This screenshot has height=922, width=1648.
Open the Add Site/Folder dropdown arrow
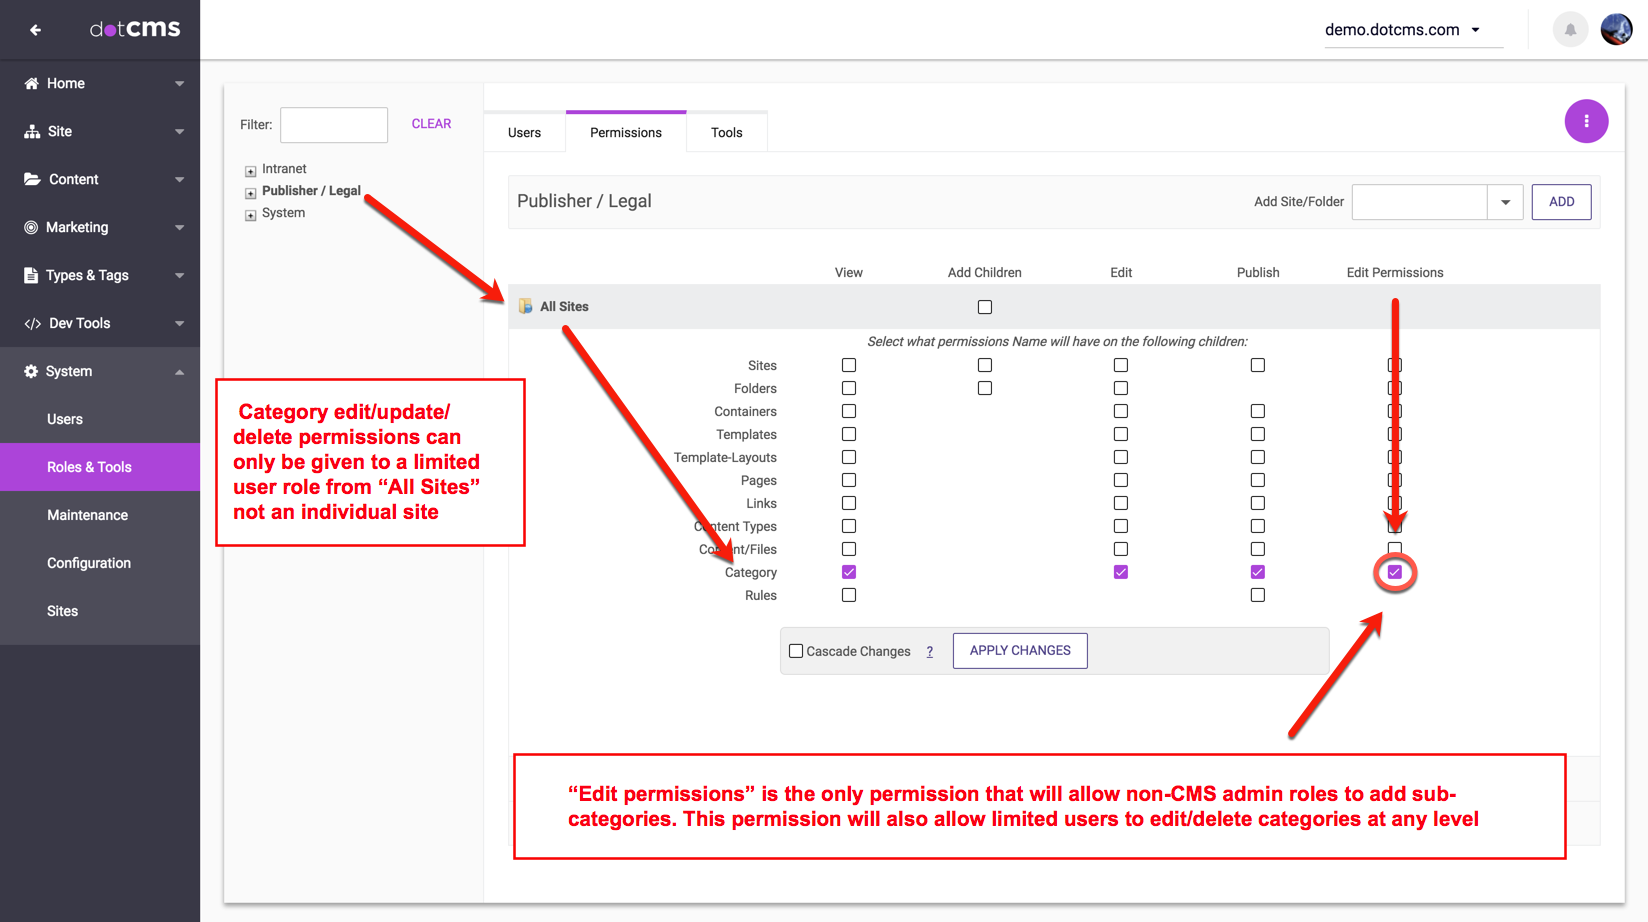(1505, 202)
